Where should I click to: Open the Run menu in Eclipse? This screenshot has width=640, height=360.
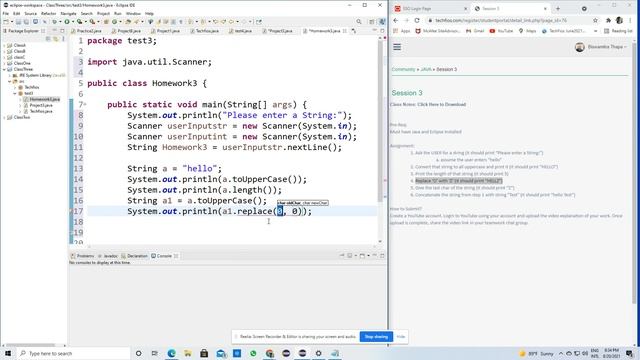click(x=118, y=13)
